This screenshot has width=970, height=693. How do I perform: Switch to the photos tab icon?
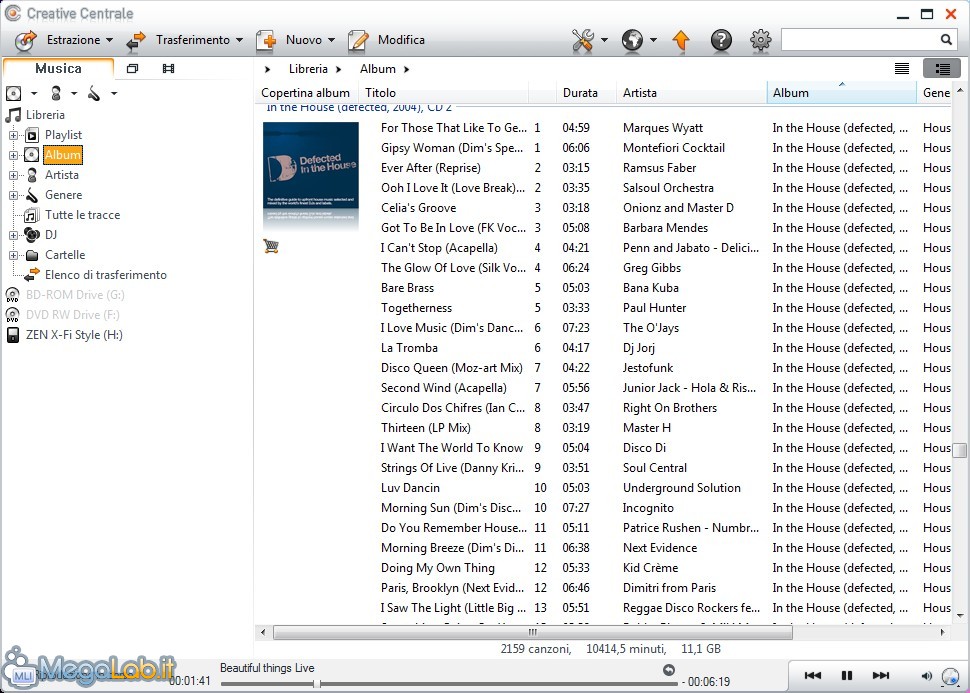point(132,69)
